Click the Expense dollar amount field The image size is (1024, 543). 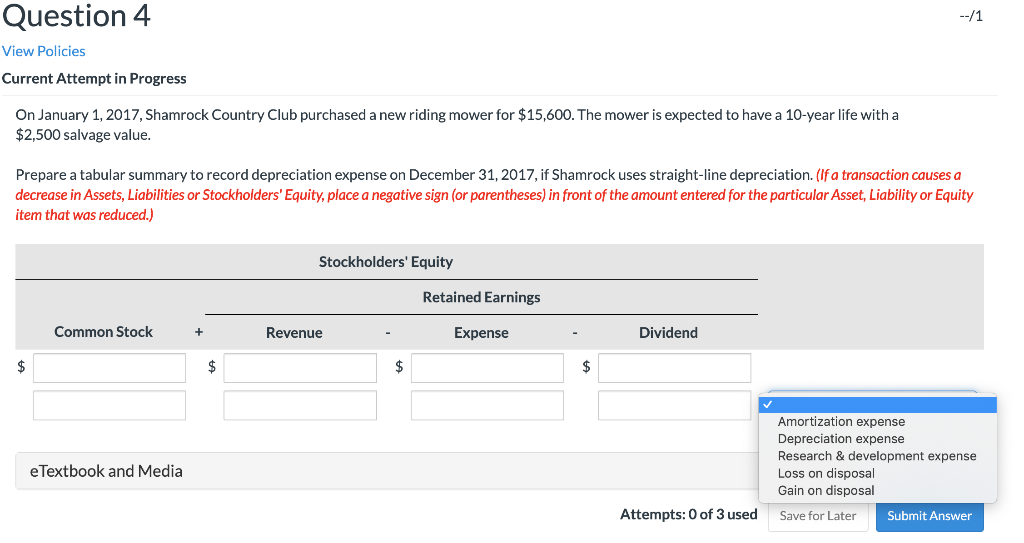(x=487, y=368)
